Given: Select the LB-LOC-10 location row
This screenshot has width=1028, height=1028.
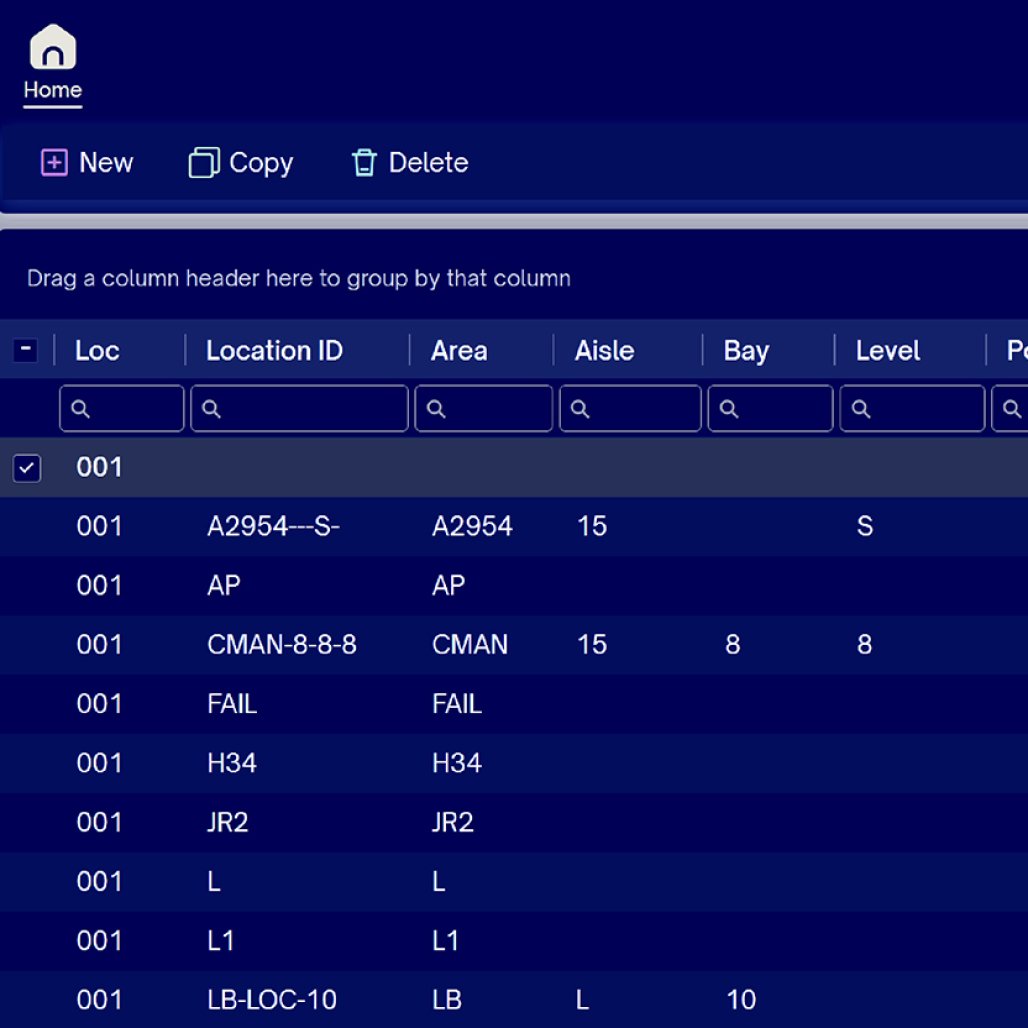Looking at the screenshot, I should [271, 1000].
